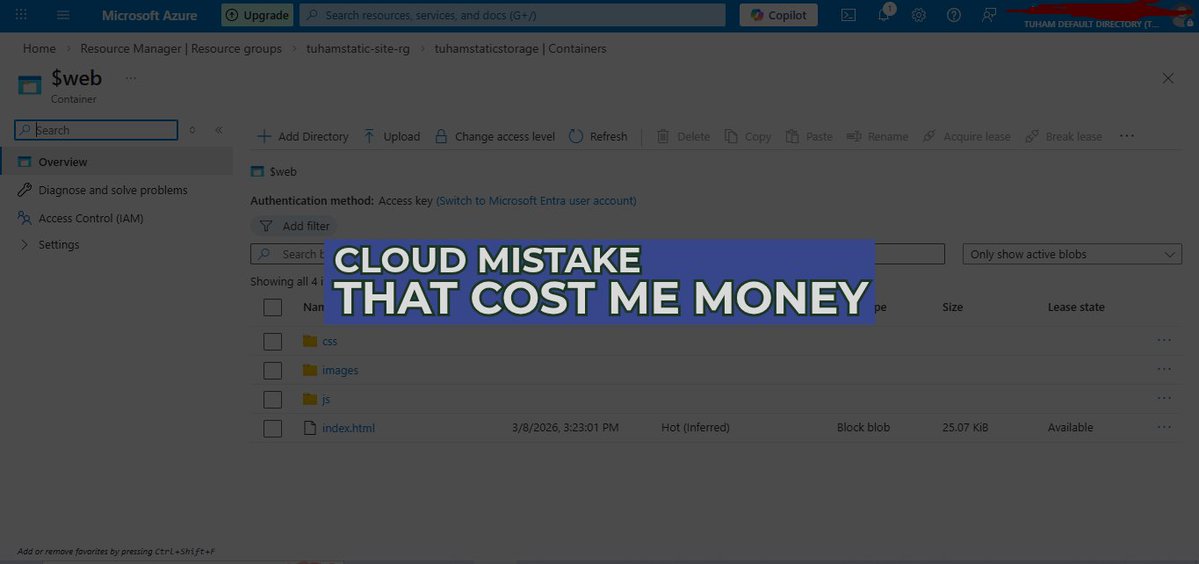Click the 25.07 KiB size cell
This screenshot has width=1199, height=564.
[x=965, y=428]
